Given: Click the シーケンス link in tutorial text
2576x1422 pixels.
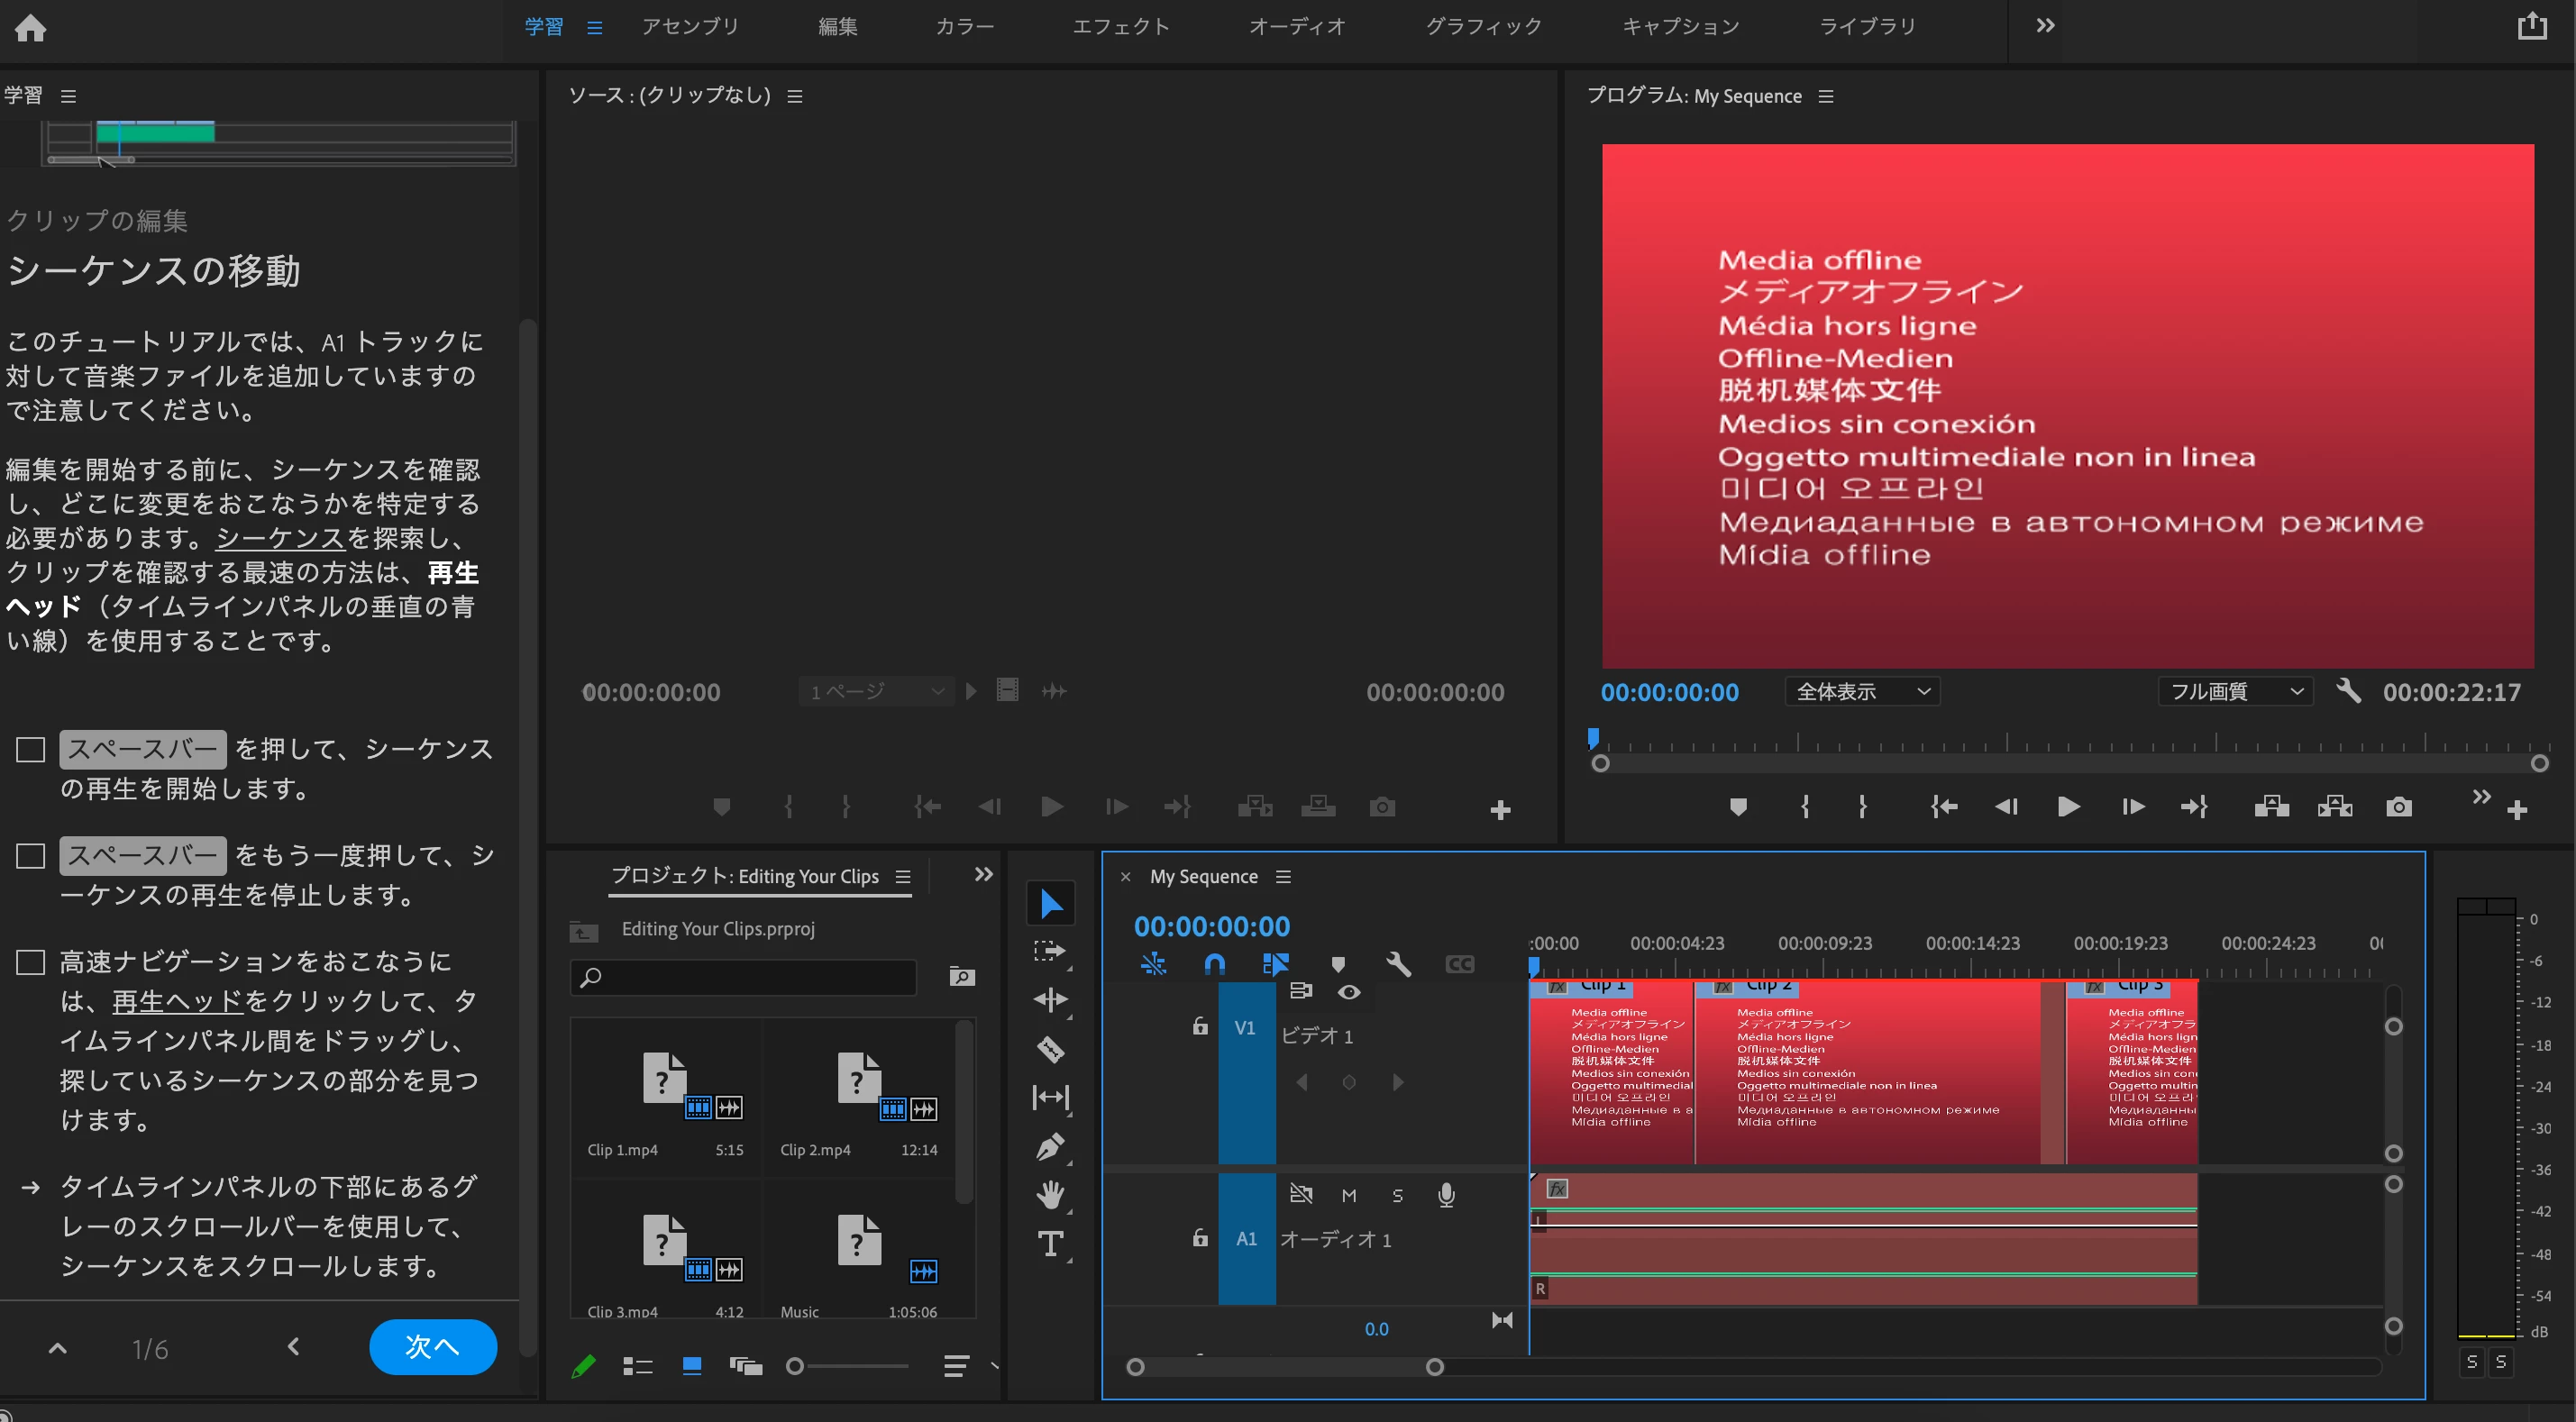Looking at the screenshot, I should [280, 538].
